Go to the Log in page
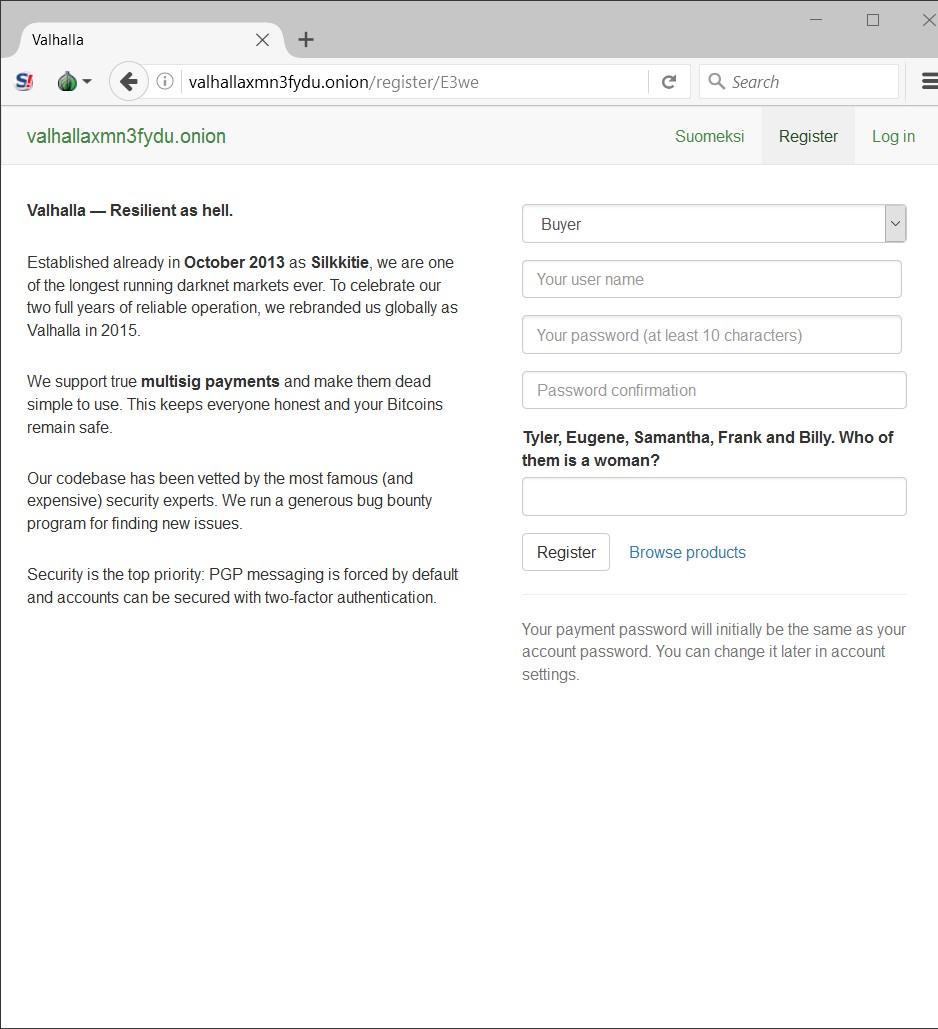The image size is (938, 1029). click(x=893, y=136)
